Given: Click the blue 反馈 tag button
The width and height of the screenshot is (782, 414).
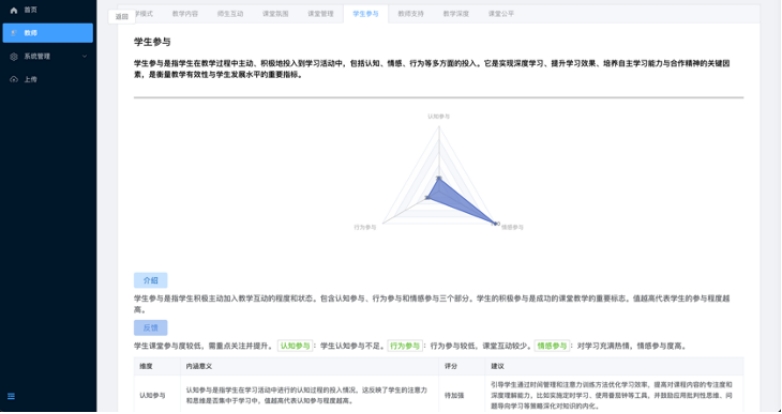Looking at the screenshot, I should [x=150, y=328].
